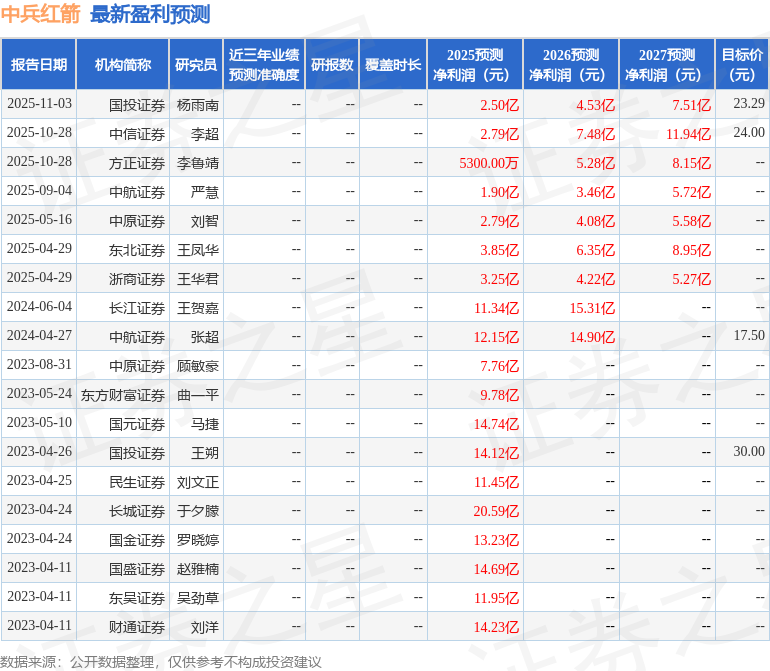Click target price 30.00
The image size is (770, 671).
click(749, 451)
